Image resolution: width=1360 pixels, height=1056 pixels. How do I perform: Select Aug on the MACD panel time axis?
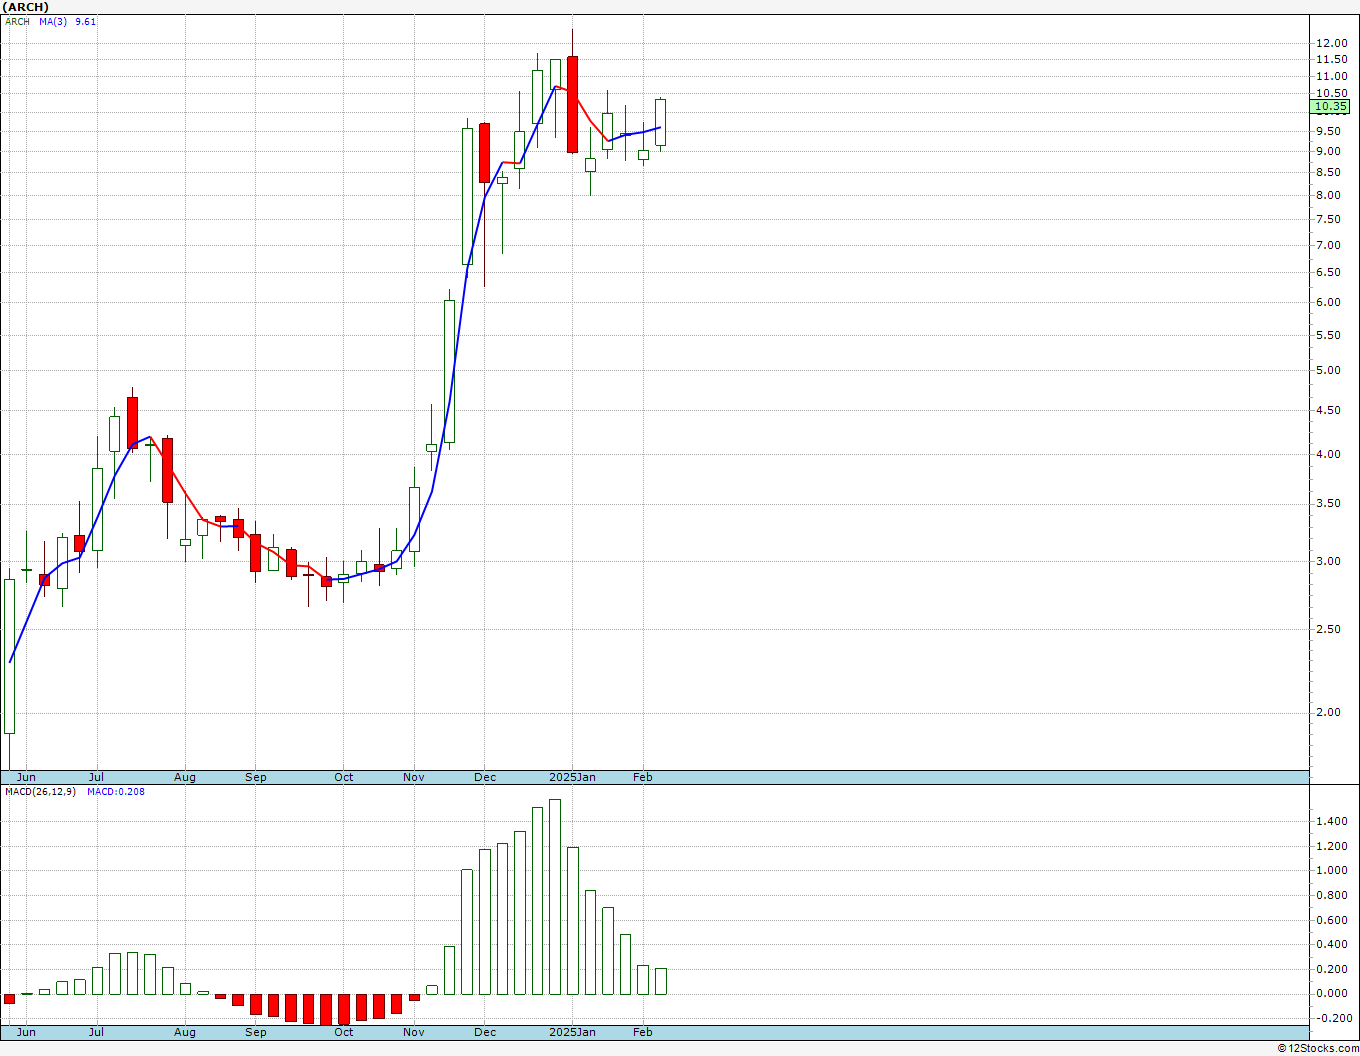tap(185, 1032)
